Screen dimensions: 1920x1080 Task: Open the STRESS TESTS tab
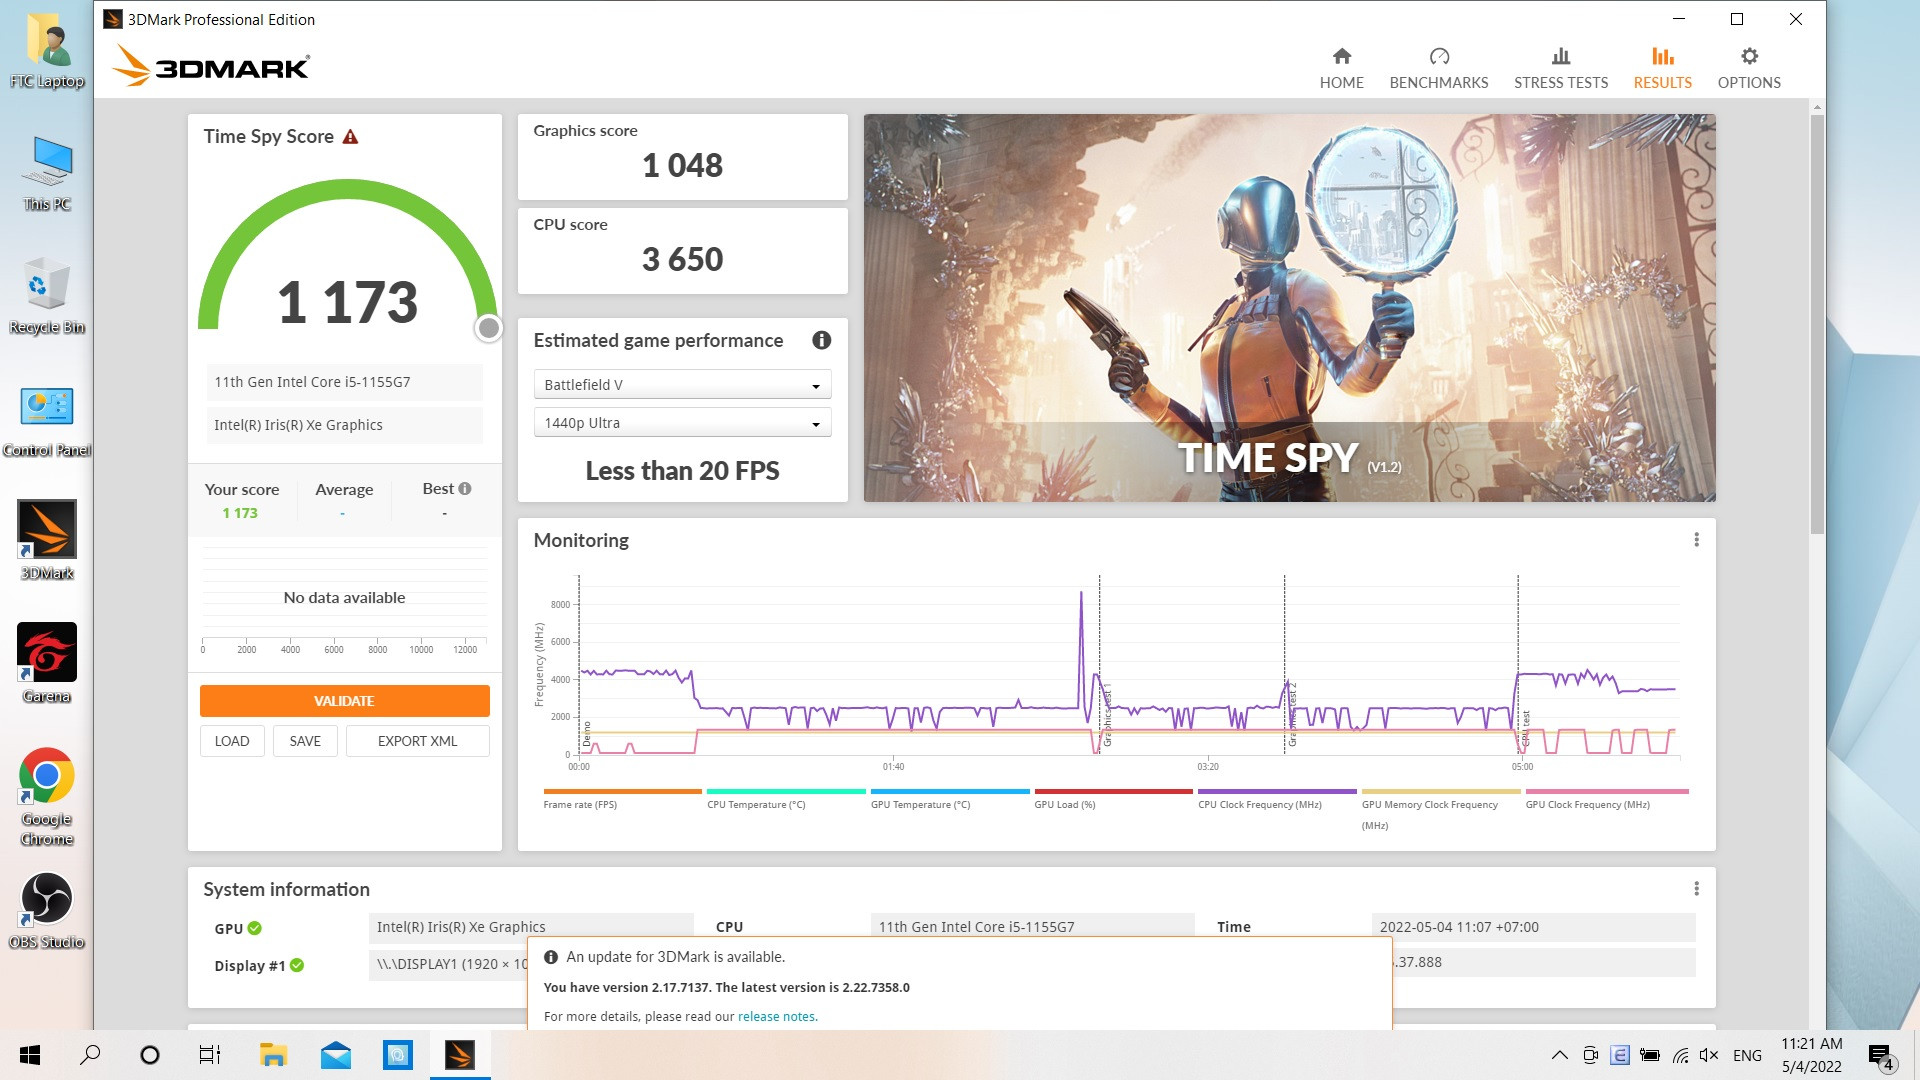click(x=1560, y=68)
